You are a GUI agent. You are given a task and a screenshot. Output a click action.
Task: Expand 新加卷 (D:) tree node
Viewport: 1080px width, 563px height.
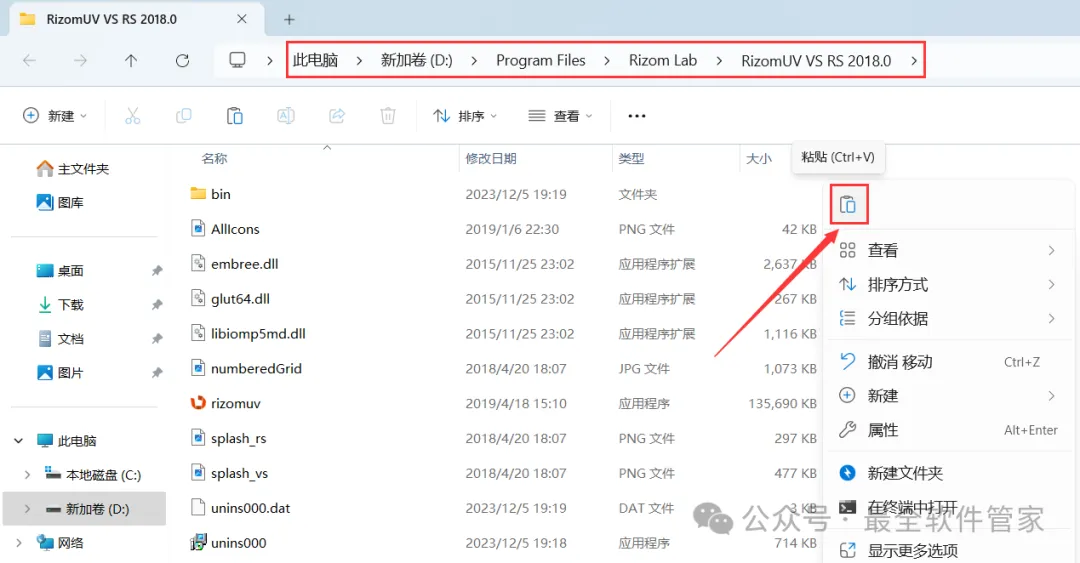click(x=27, y=509)
